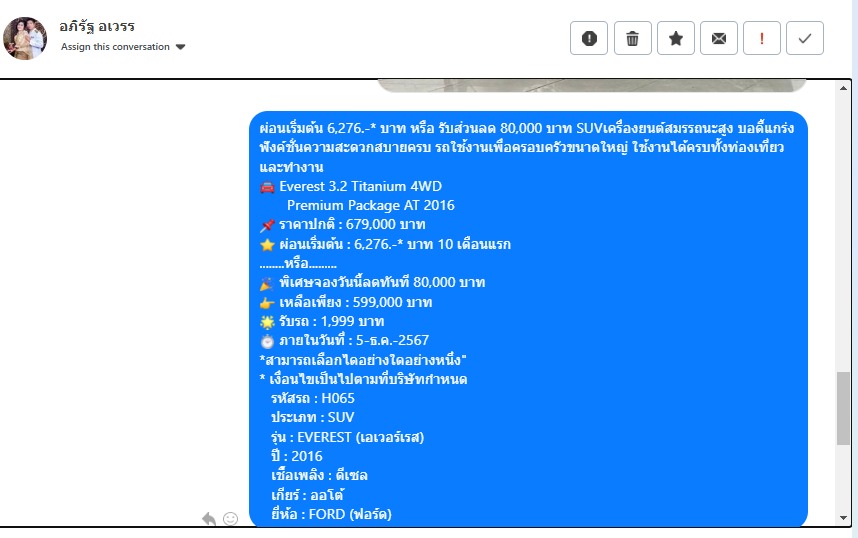Click text 'รับรถ : 1,999 บาท'
The width and height of the screenshot is (858, 538).
coord(332,321)
